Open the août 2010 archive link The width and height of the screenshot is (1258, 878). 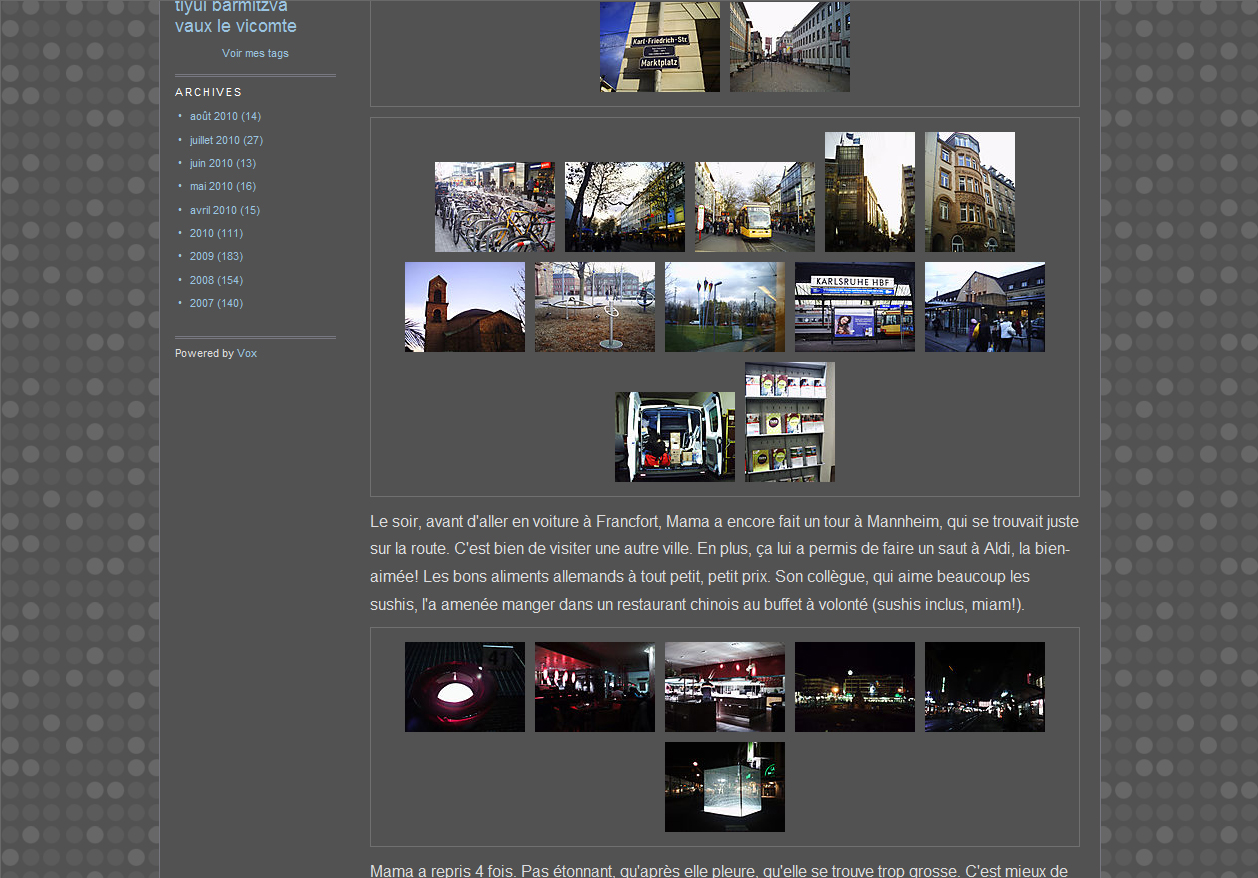point(213,117)
